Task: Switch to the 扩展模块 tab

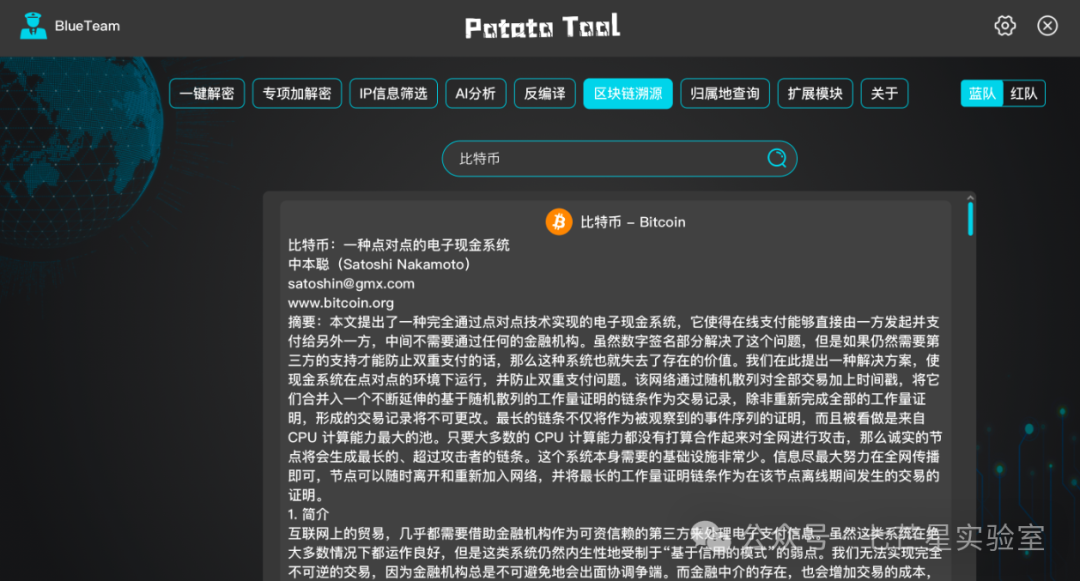Action: coord(815,94)
